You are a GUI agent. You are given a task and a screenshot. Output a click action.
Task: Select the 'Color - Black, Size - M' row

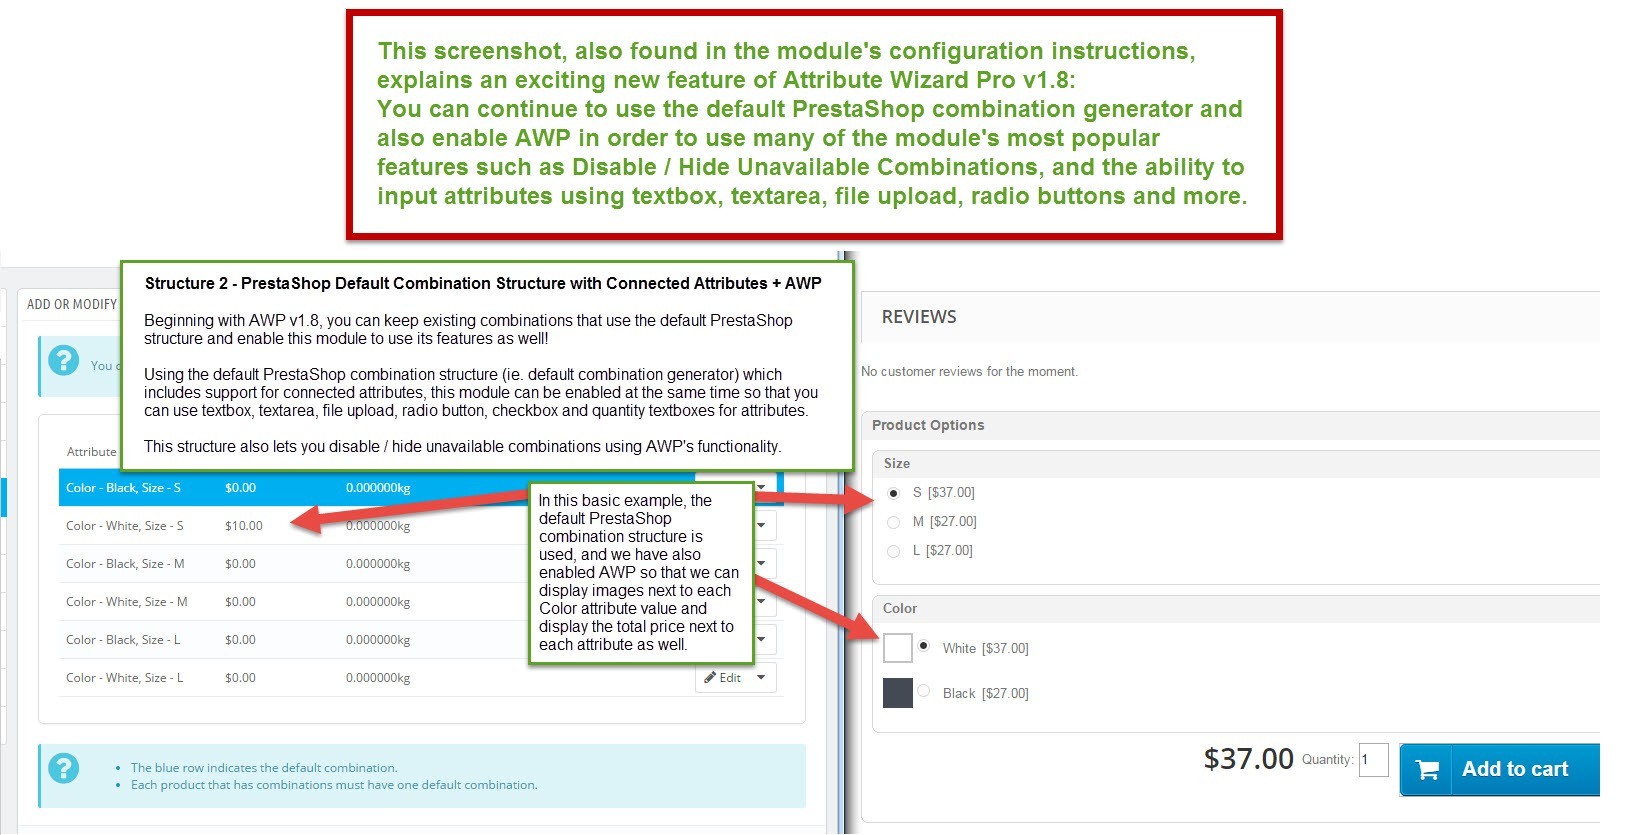420,564
